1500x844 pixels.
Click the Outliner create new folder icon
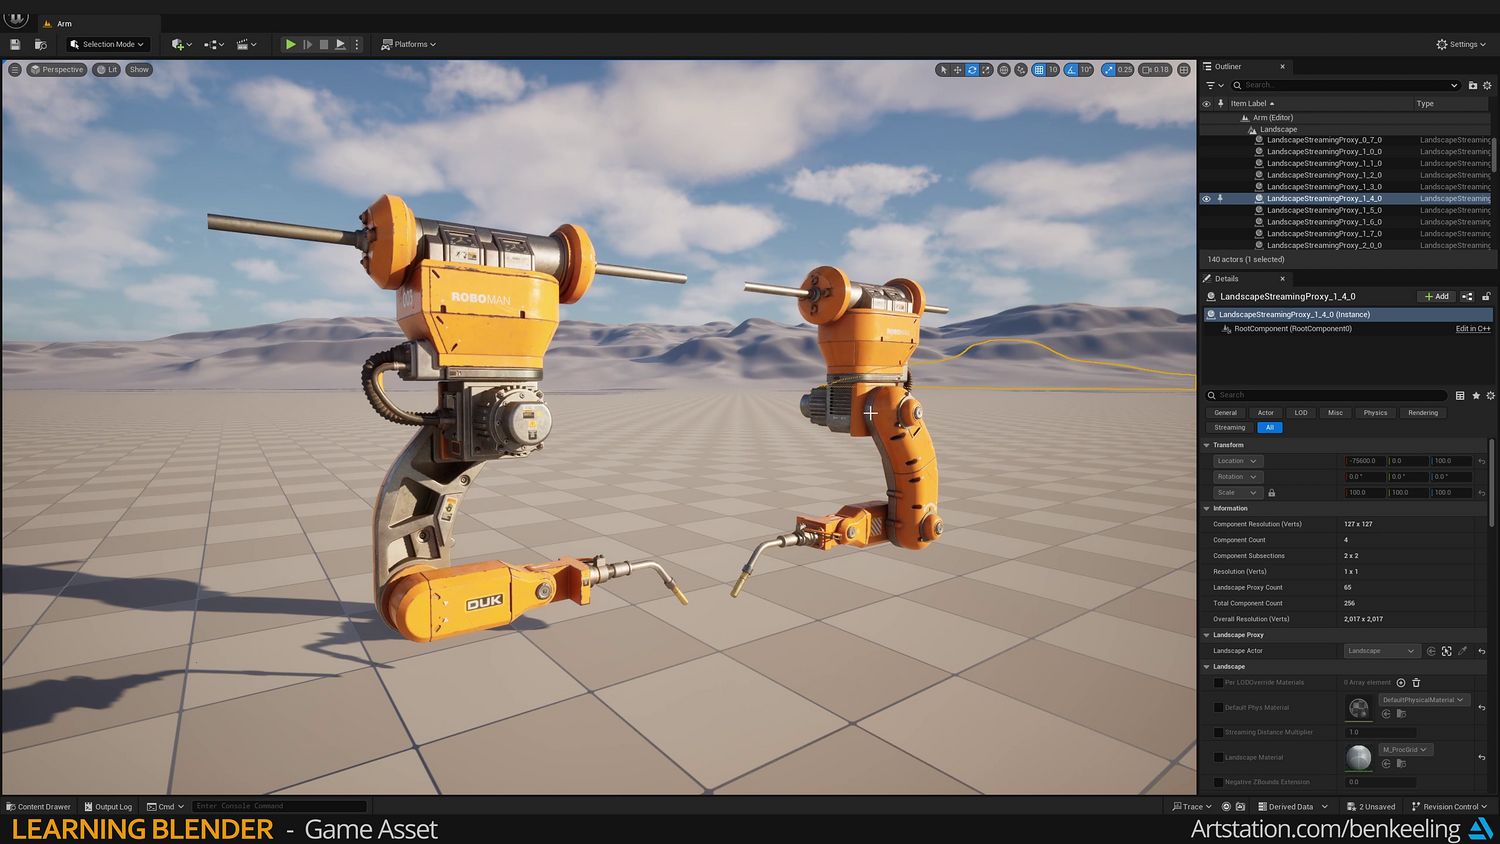1473,86
